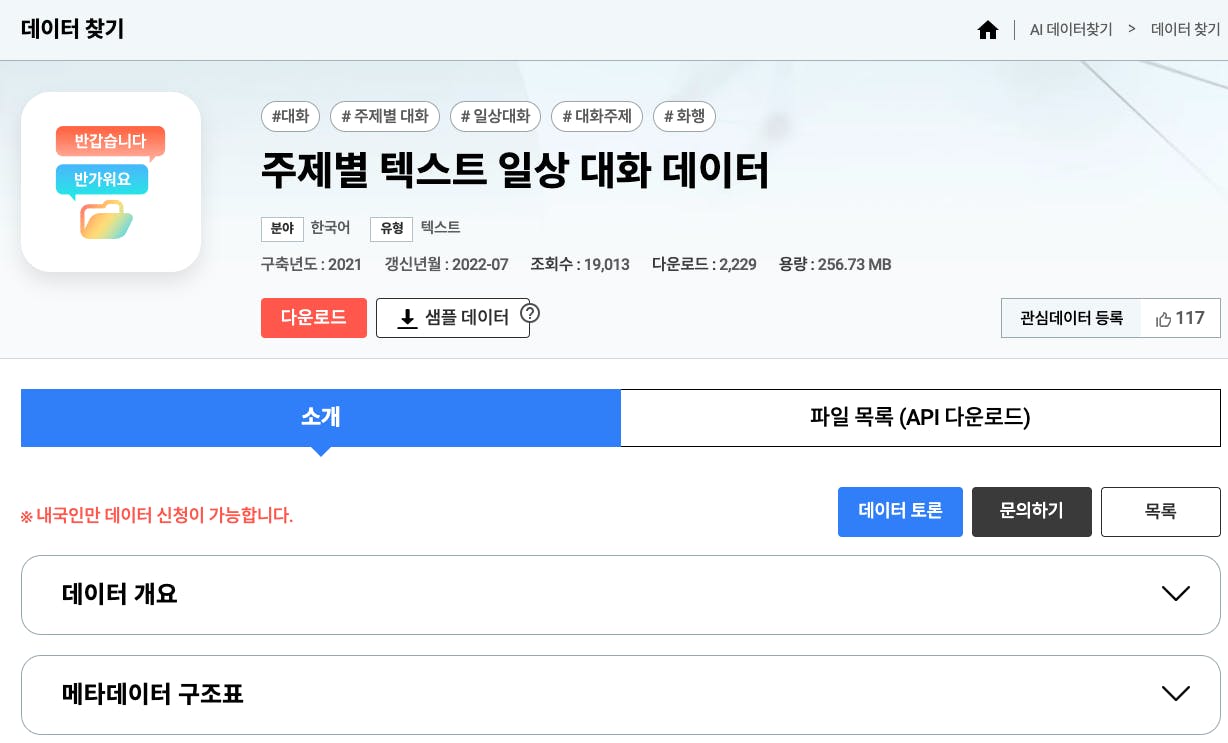Open help question mark icon beside sample data
1228x743 pixels.
point(530,313)
